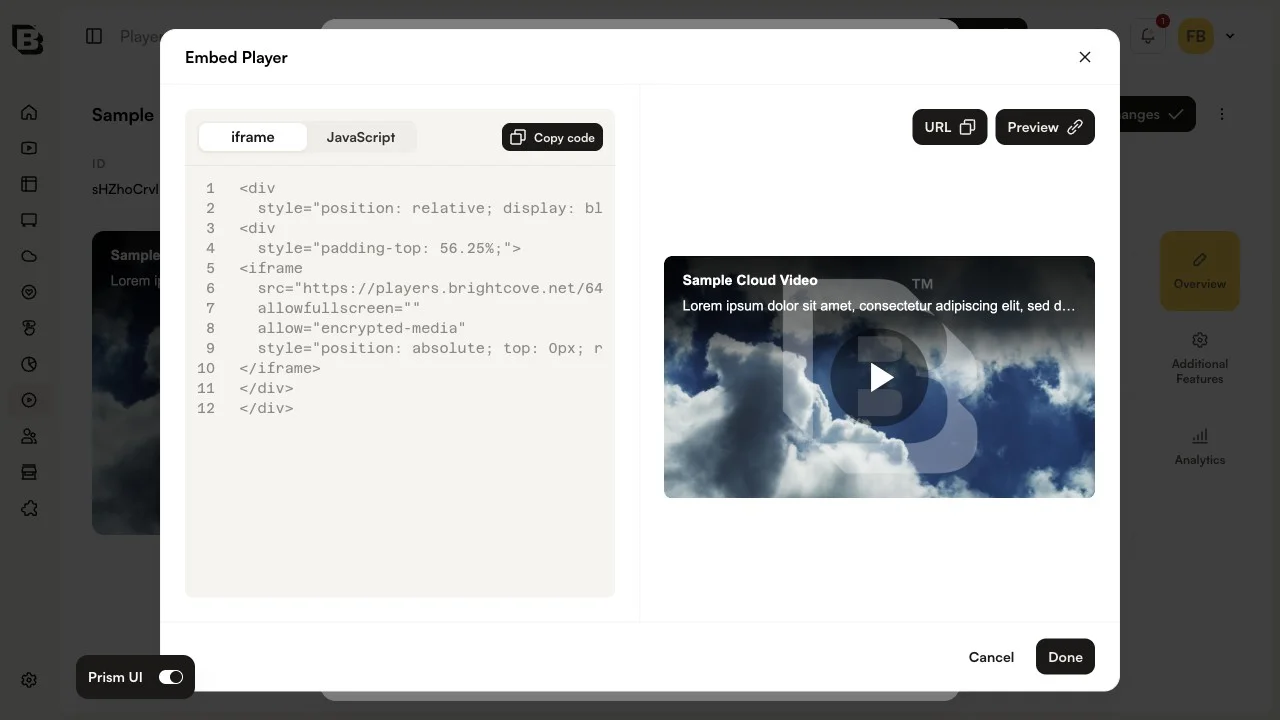The image size is (1280, 720).
Task: Click the FB user avatar
Action: tap(1195, 37)
